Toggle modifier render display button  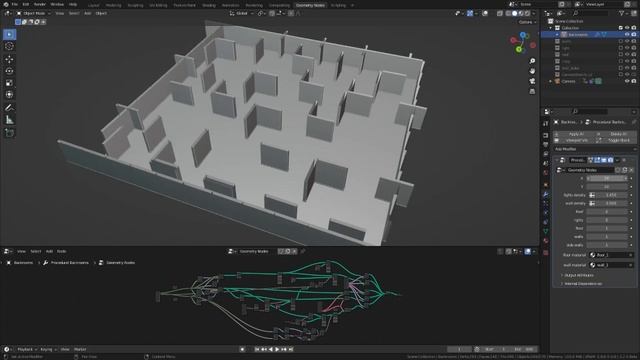coord(610,160)
